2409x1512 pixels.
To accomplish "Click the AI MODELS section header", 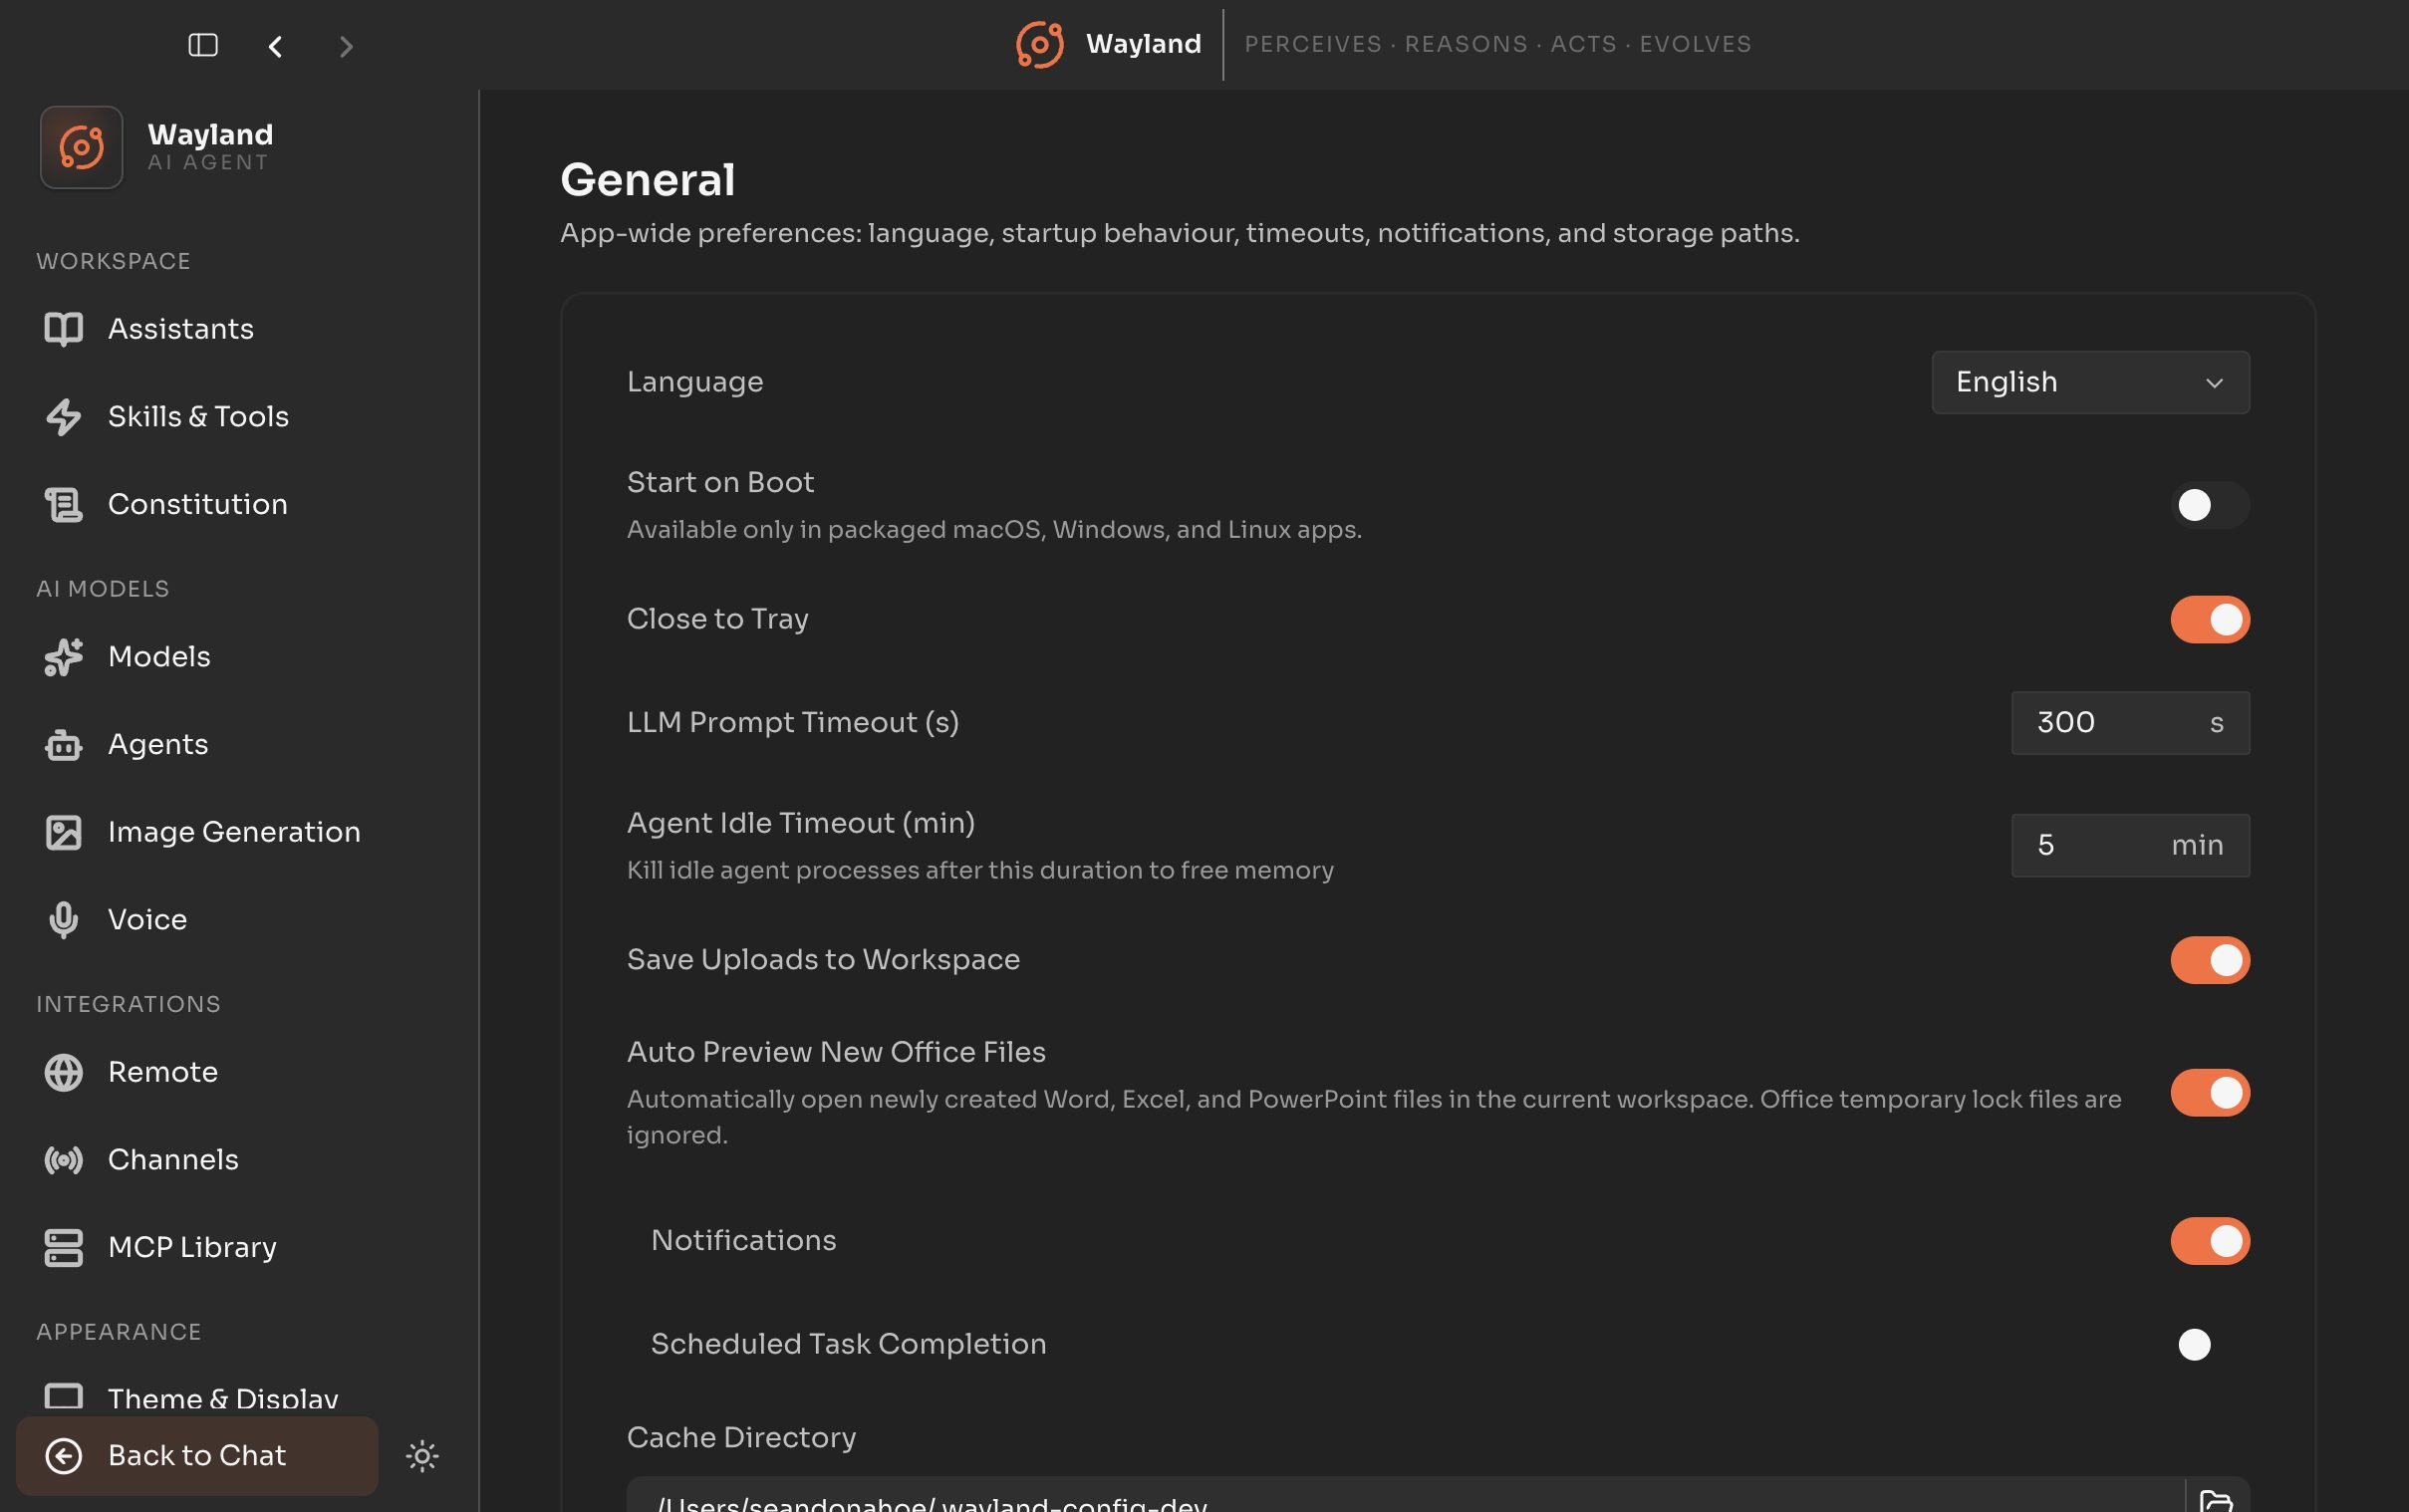I will pos(103,589).
